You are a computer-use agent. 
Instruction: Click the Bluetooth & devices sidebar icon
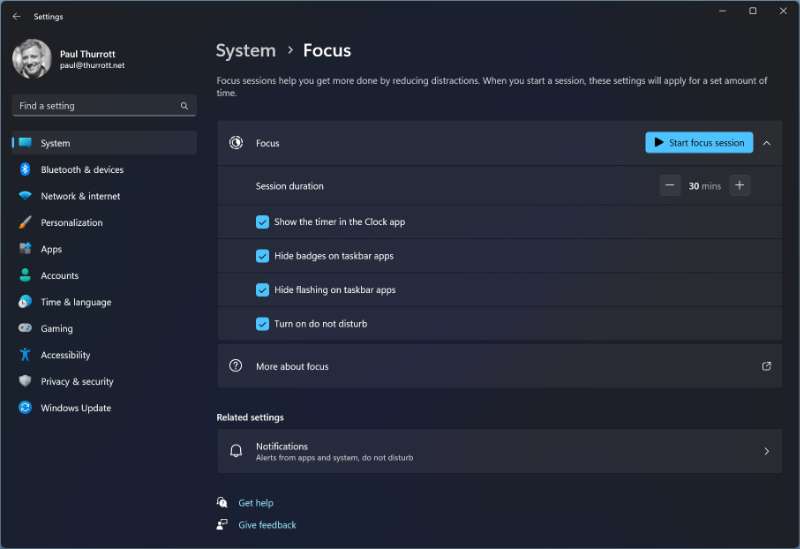tap(25, 170)
